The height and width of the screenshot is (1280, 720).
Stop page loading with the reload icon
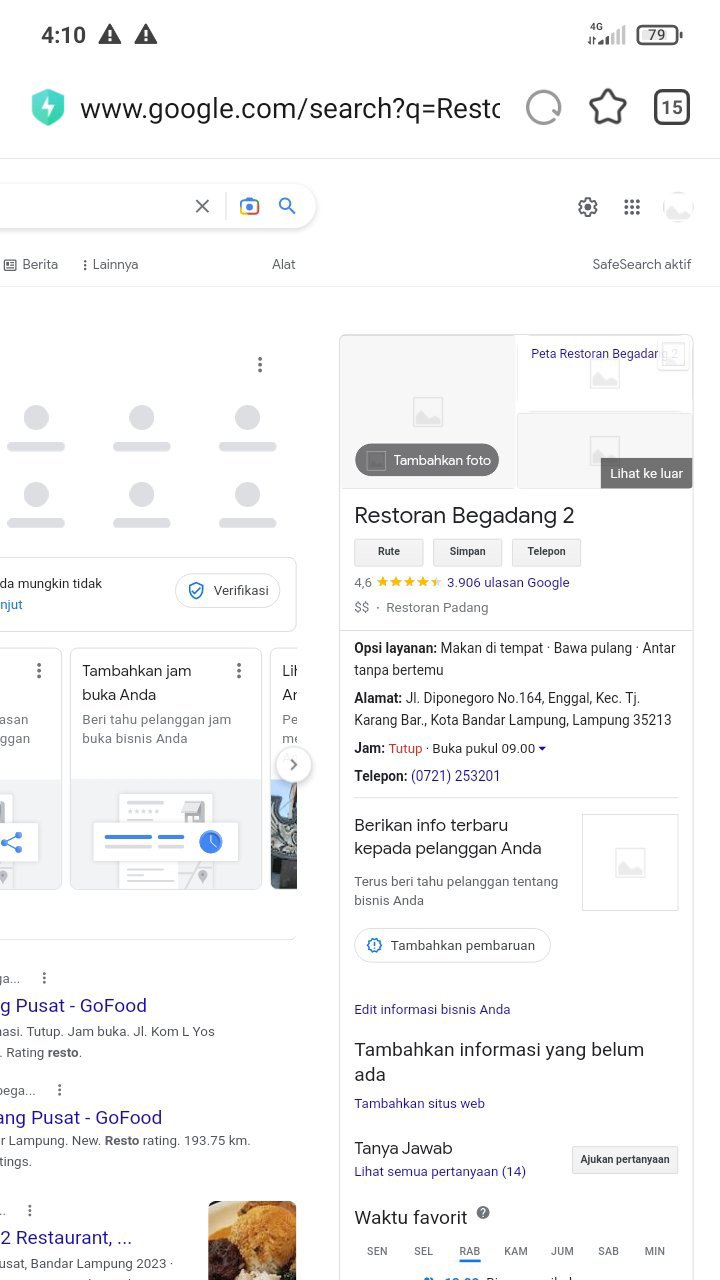click(x=543, y=108)
